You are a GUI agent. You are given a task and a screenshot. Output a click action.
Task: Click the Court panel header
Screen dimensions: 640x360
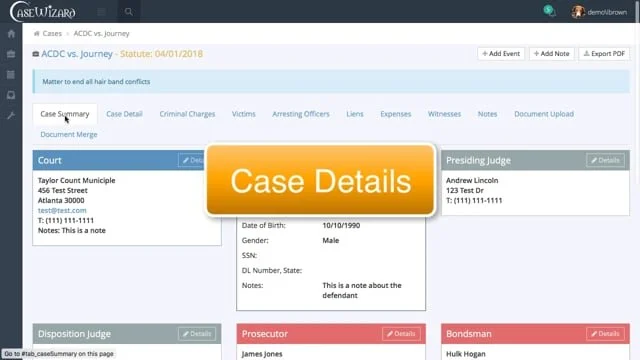pos(127,160)
